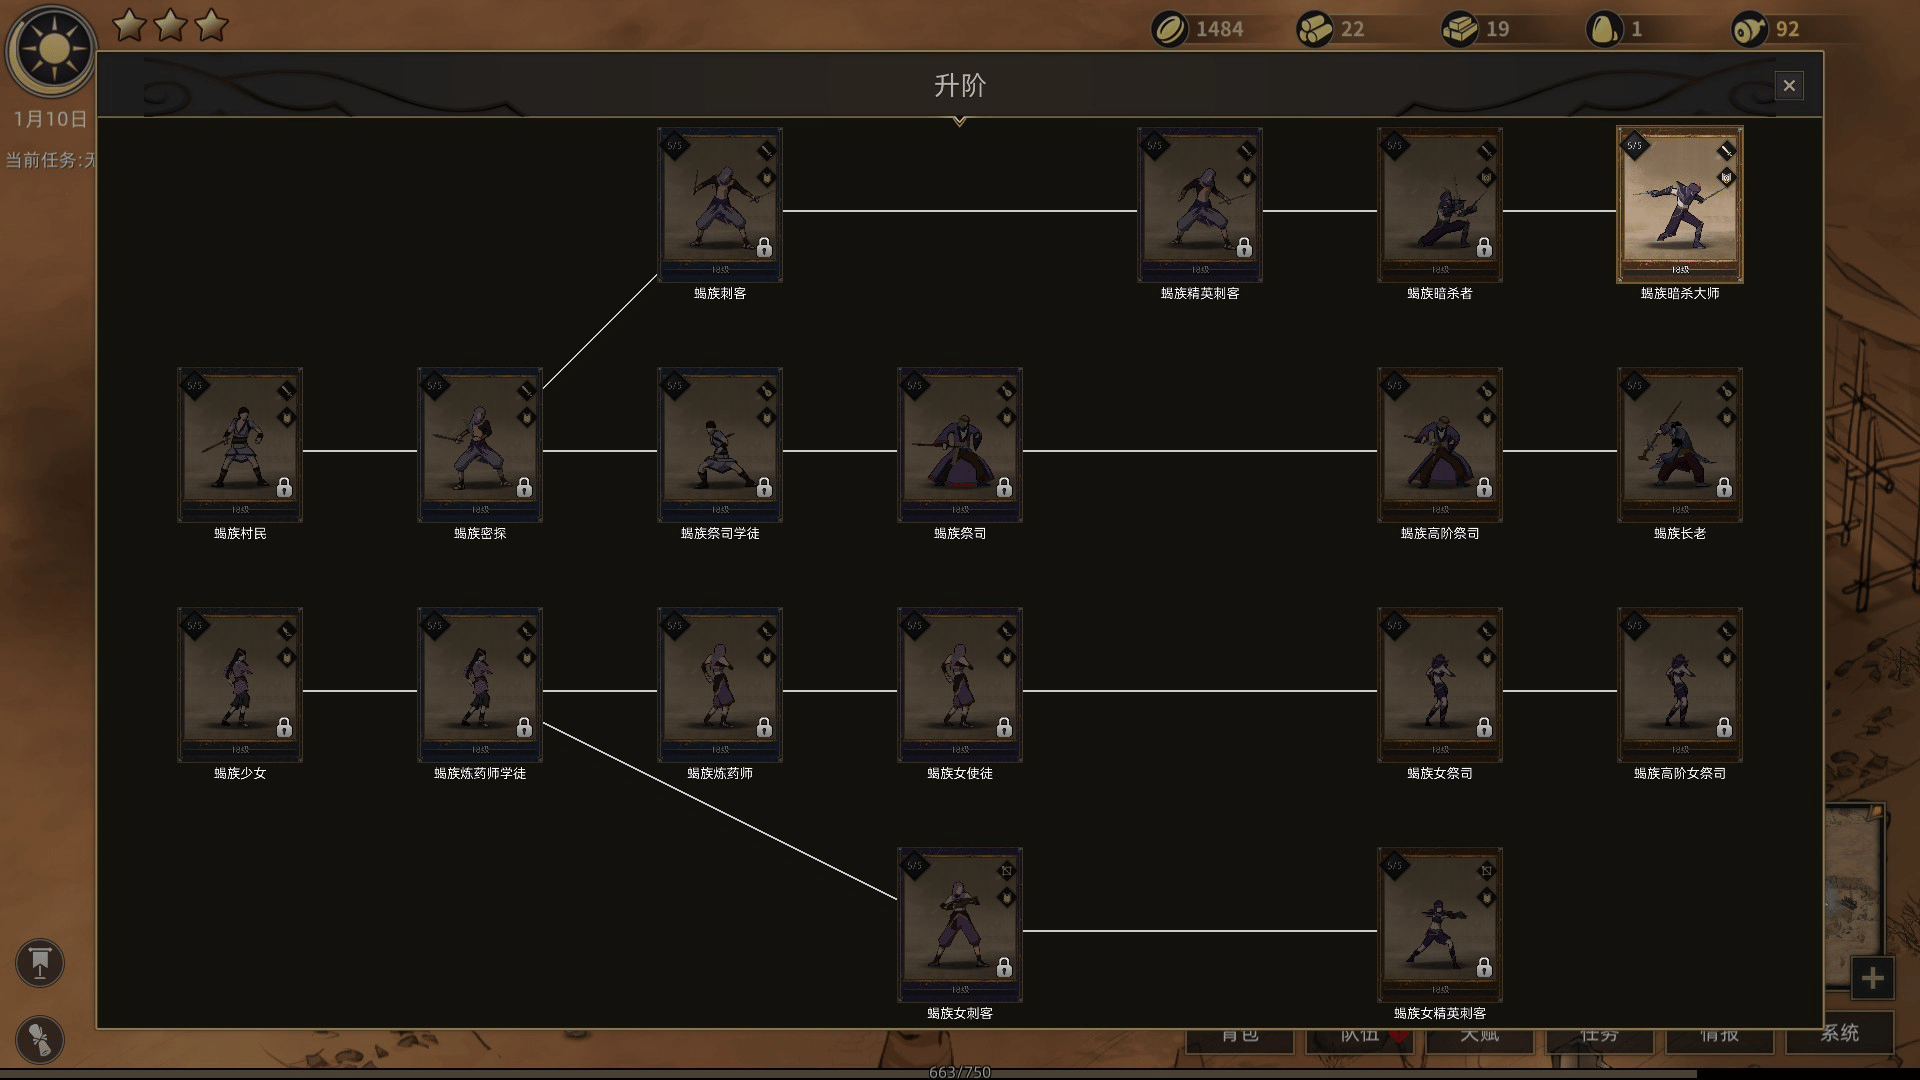Click the downward arrow under 升阶 title
This screenshot has height=1080, width=1920.
(x=959, y=122)
